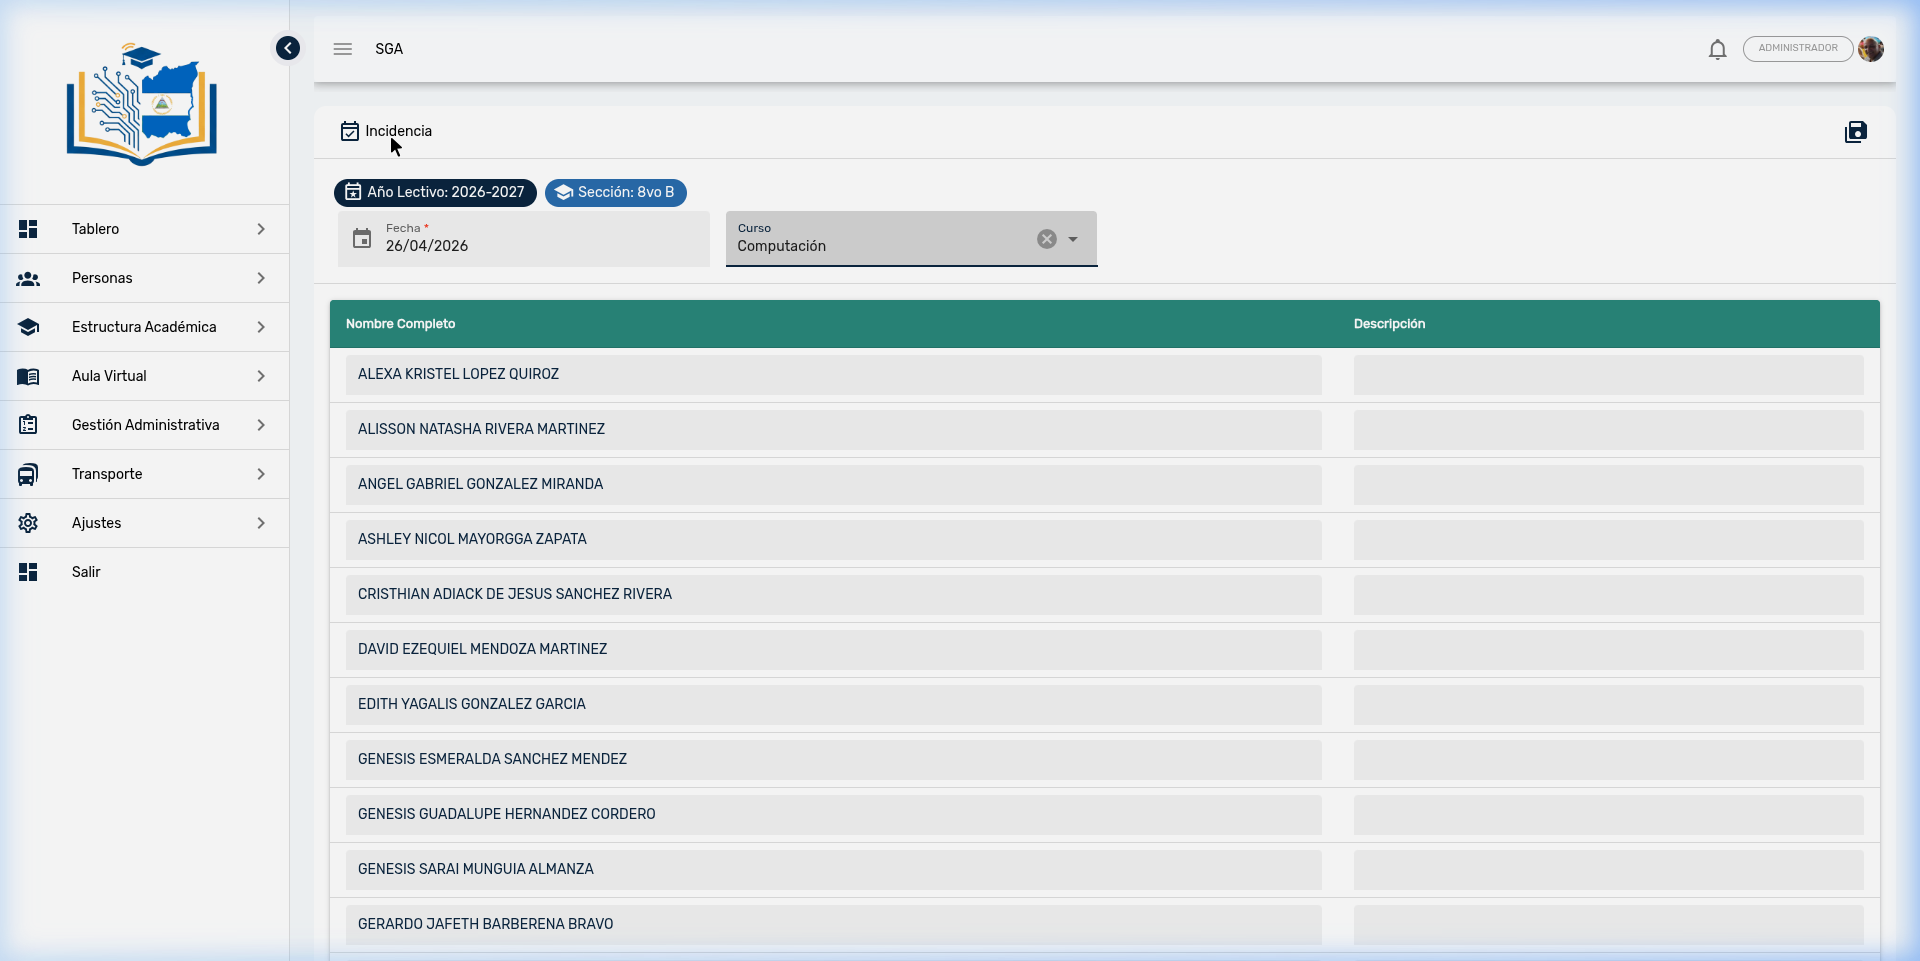Click the Fecha date input field
1920x961 pixels.
[x=540, y=246]
